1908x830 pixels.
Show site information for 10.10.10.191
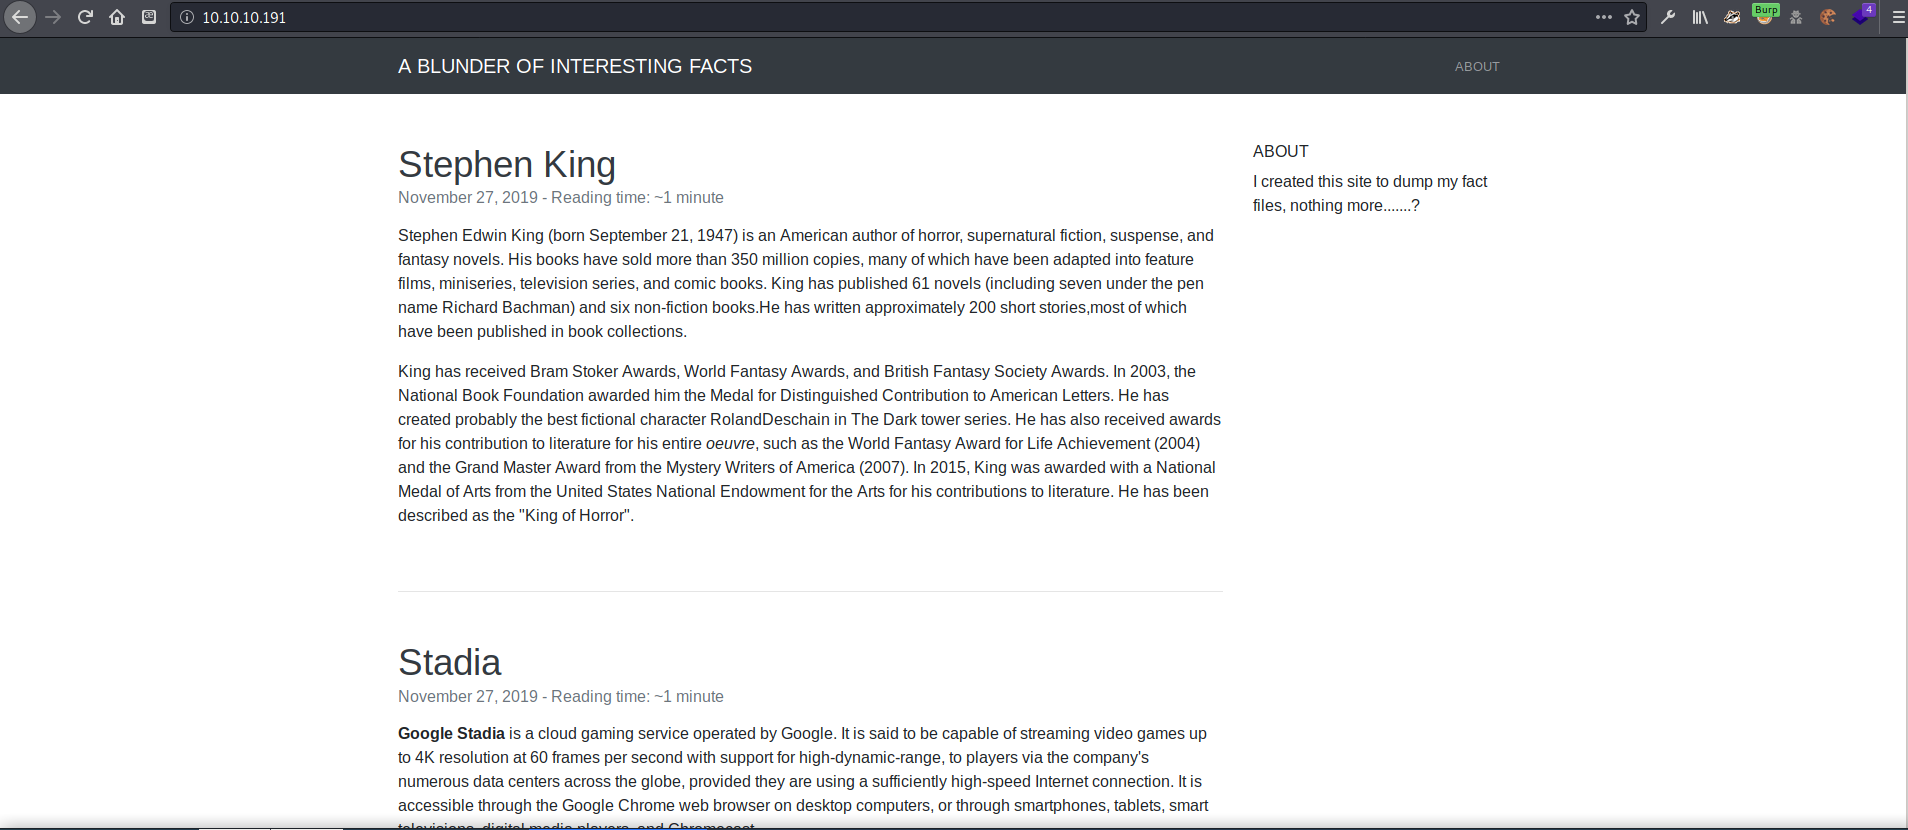pos(187,17)
